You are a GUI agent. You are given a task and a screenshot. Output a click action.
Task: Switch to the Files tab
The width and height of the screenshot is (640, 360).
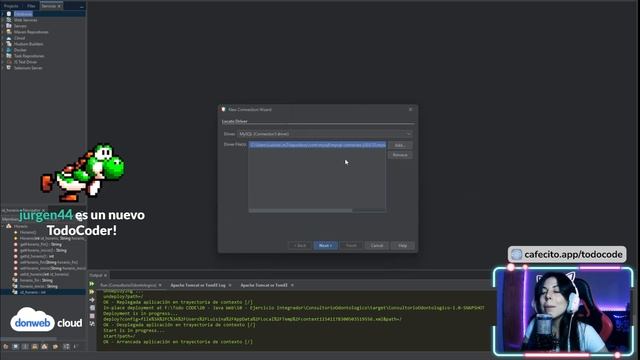tap(31, 6)
